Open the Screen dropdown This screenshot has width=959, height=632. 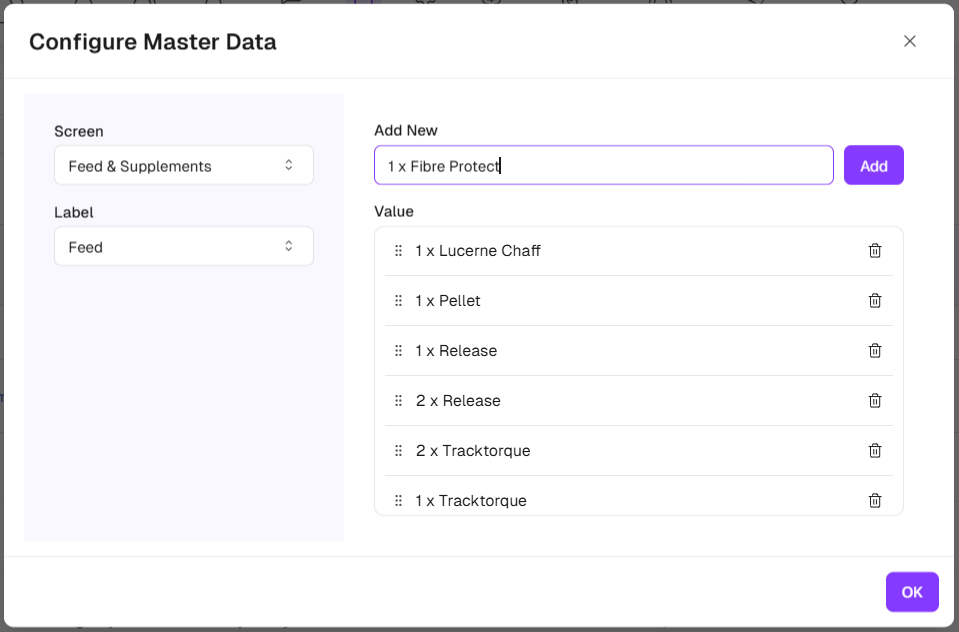[183, 166]
